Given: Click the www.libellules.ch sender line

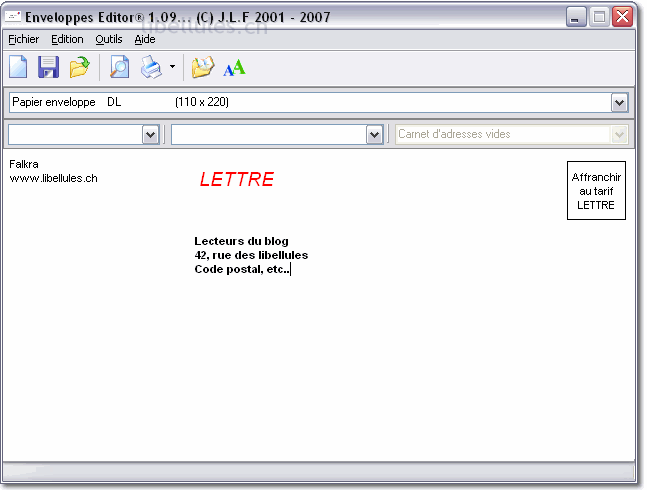Looking at the screenshot, I should [54, 178].
